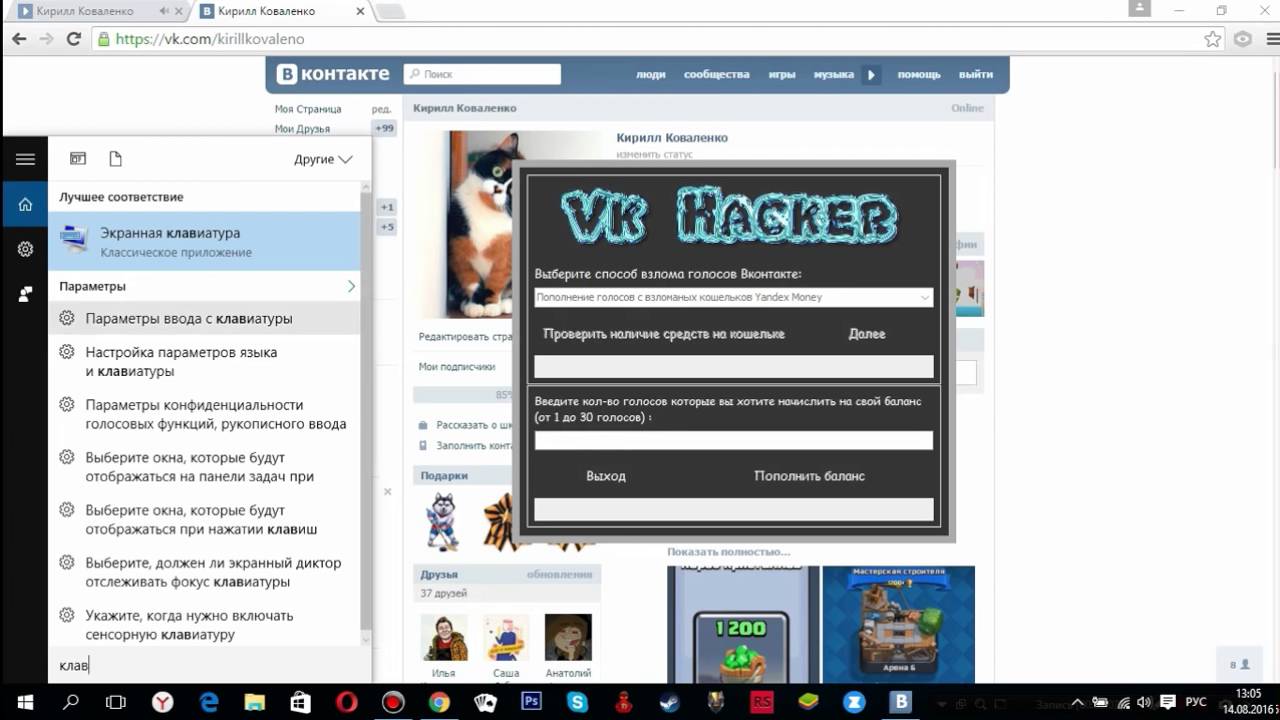Viewport: 1280px width, 720px height.
Task: Open музыка in VK header menu
Action: 833,74
